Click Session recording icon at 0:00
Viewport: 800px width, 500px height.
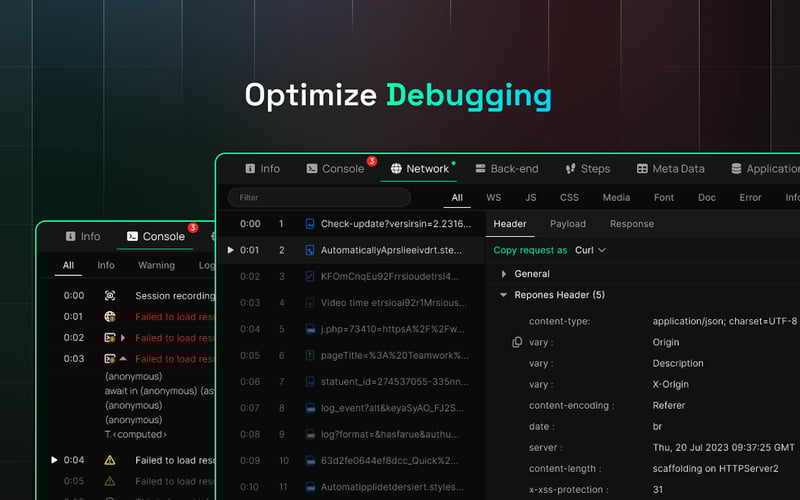pyautogui.click(x=110, y=295)
